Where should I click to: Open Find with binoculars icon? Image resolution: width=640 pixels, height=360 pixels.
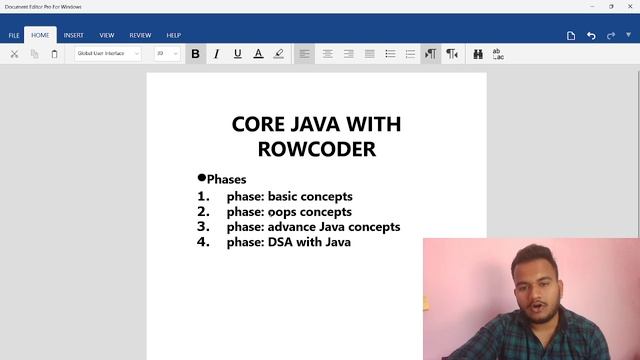478,54
